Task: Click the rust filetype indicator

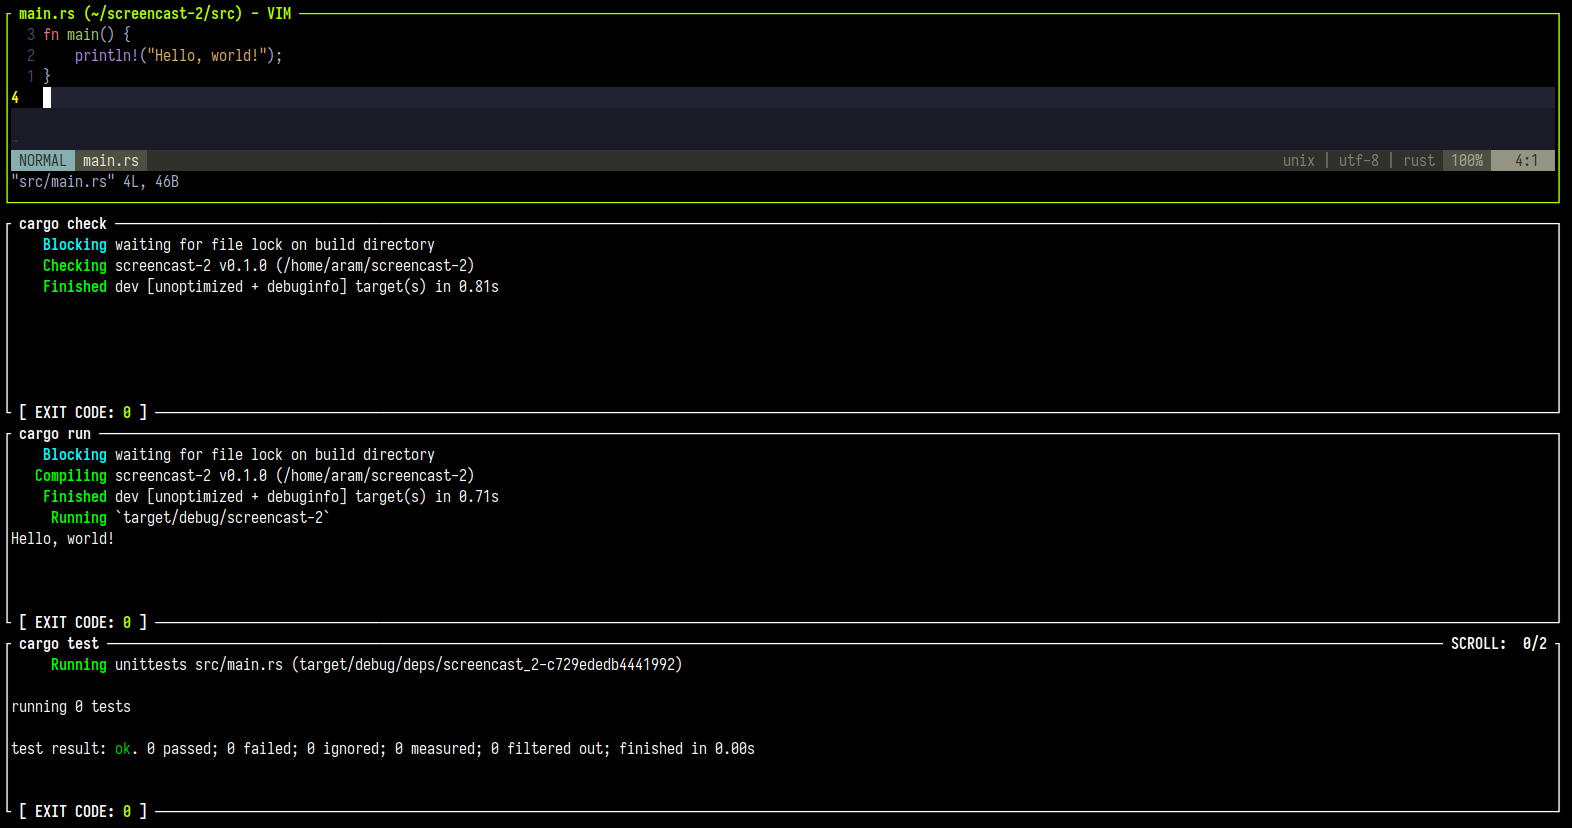Action: click(x=1419, y=161)
